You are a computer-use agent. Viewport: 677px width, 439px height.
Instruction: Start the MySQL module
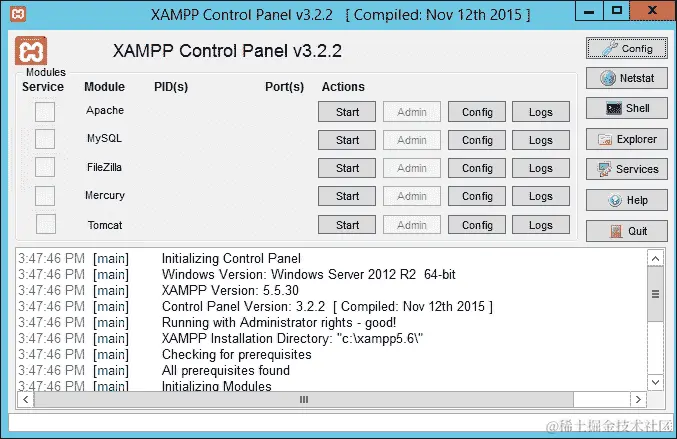coord(347,140)
